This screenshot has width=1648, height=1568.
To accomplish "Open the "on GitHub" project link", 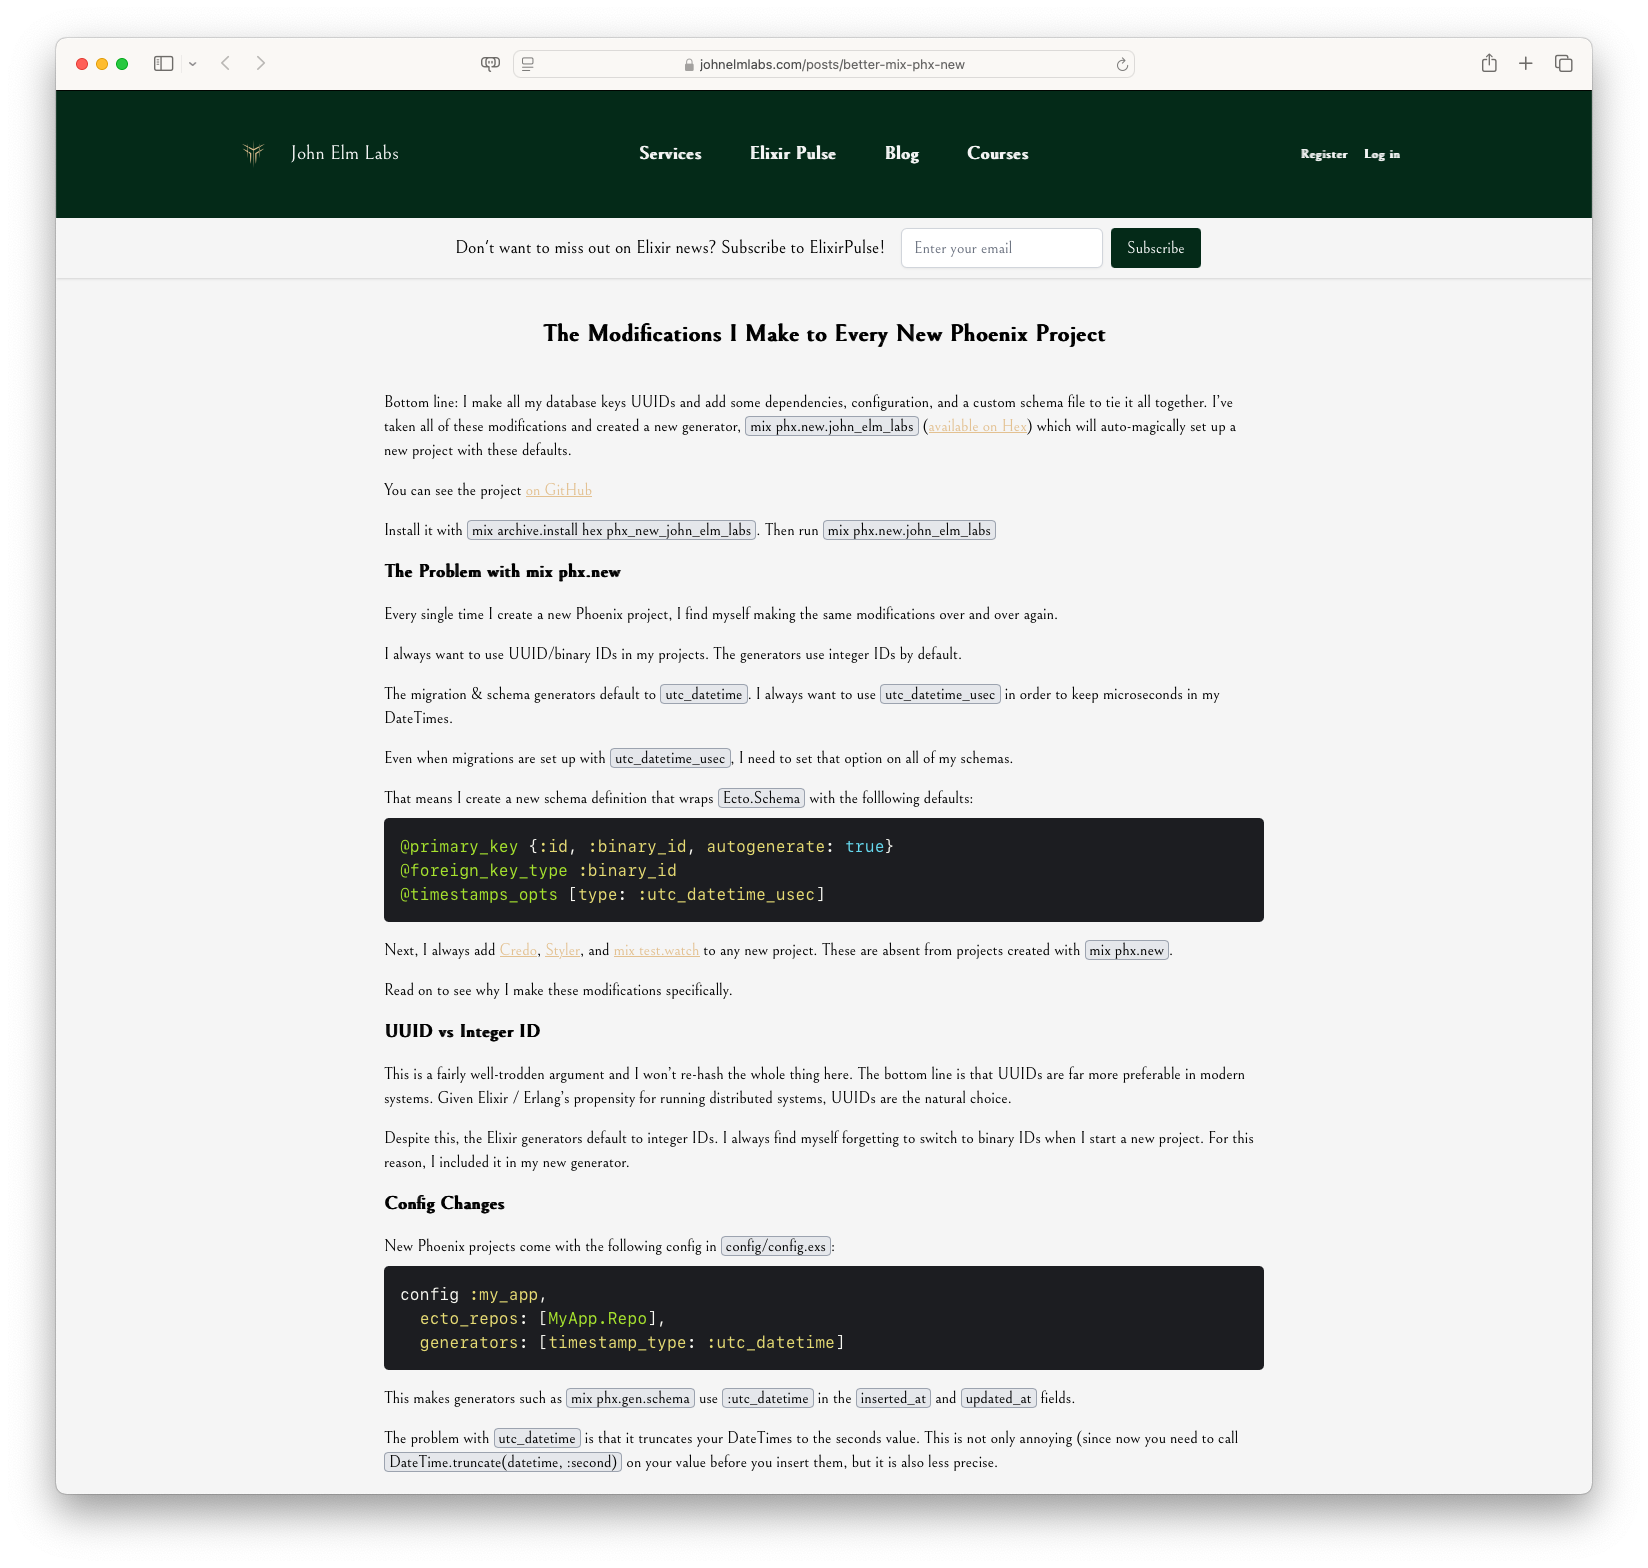I will click(x=559, y=491).
